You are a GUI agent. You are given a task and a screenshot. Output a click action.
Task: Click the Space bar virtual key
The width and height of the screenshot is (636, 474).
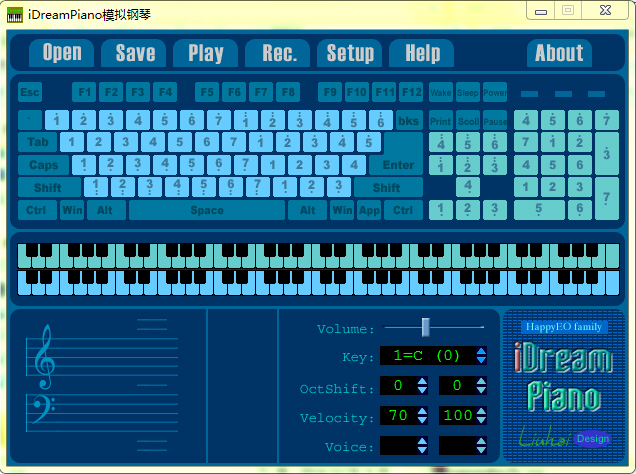pyautogui.click(x=207, y=210)
